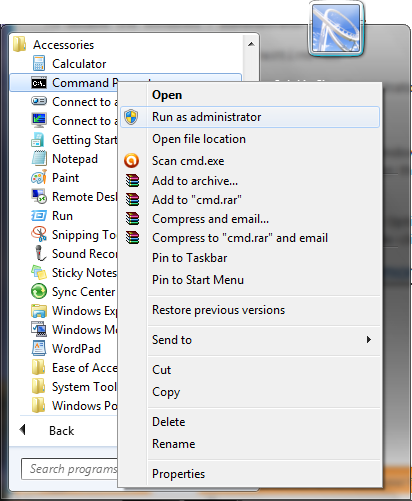Open the Calculator icon in Accessories

tap(39, 63)
